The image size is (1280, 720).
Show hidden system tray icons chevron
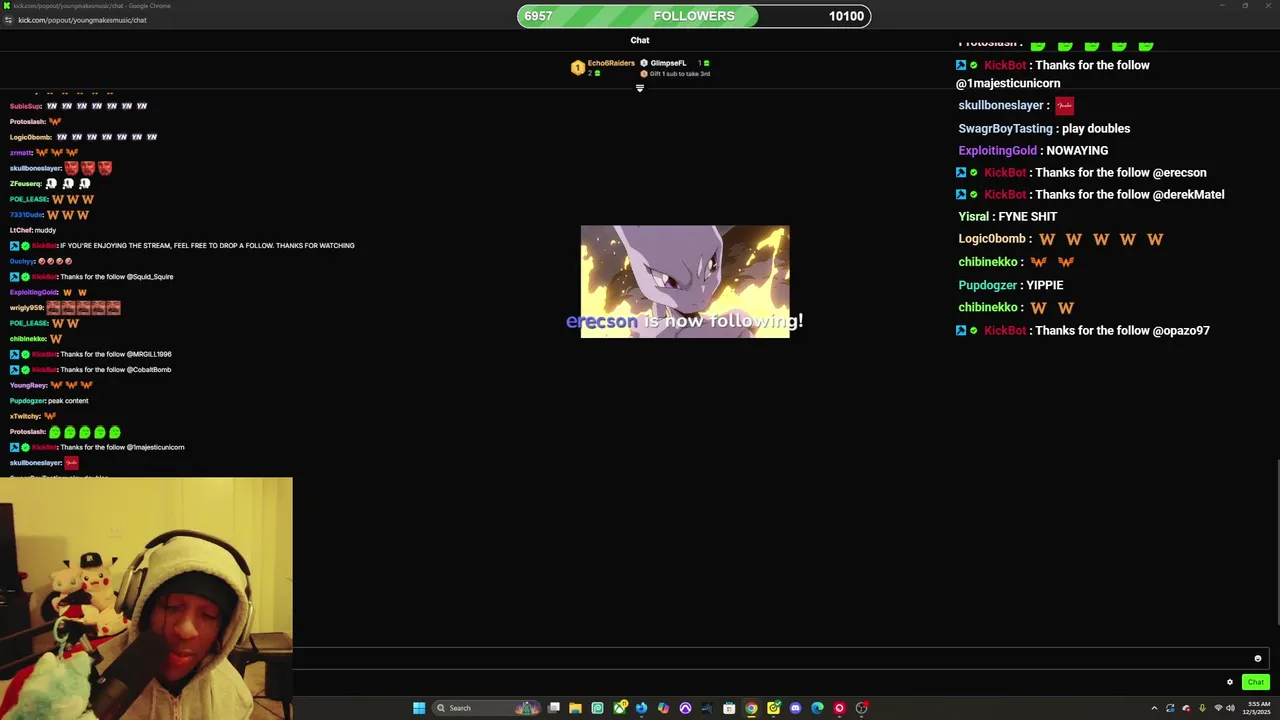(x=1154, y=708)
